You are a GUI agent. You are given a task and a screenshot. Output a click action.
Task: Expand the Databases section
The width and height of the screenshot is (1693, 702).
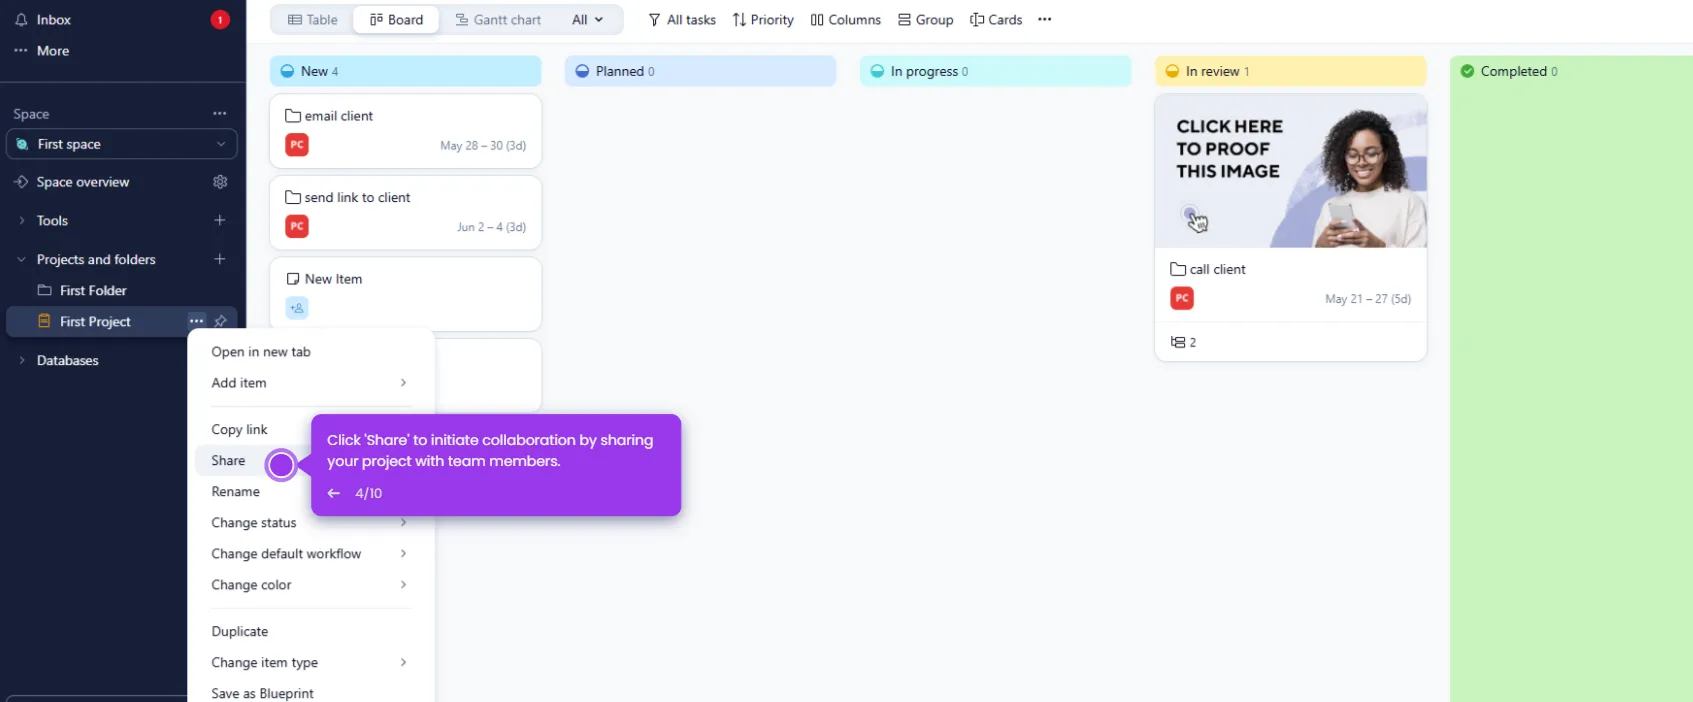coord(22,360)
